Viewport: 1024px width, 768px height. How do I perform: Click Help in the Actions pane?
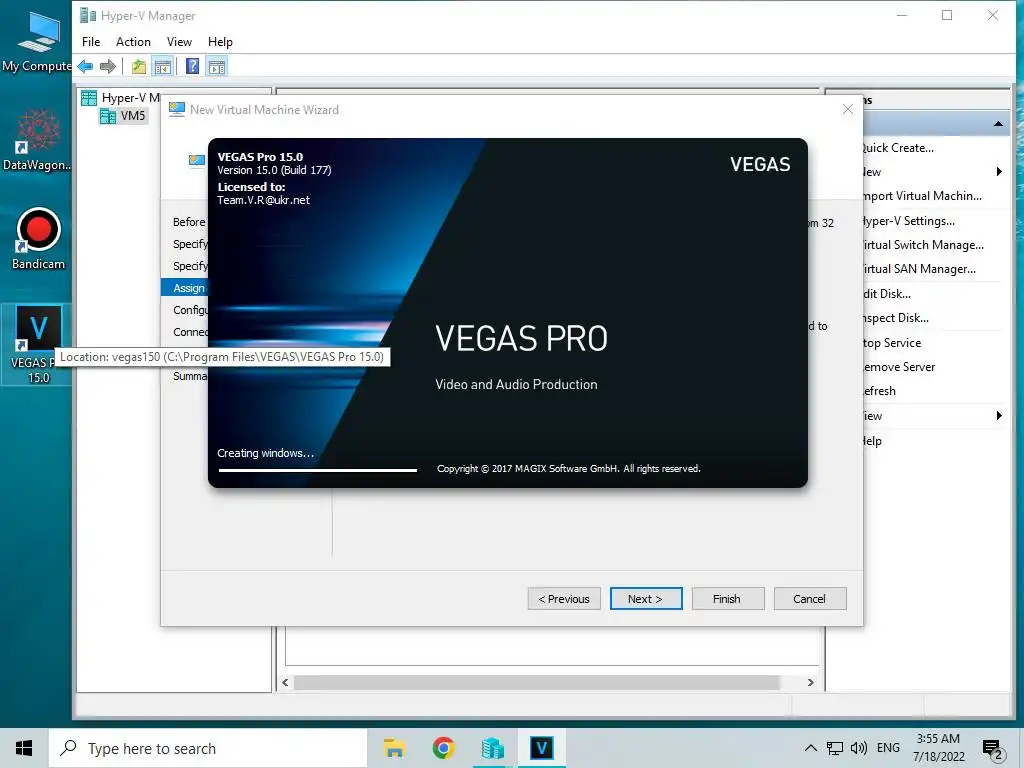coord(872,441)
